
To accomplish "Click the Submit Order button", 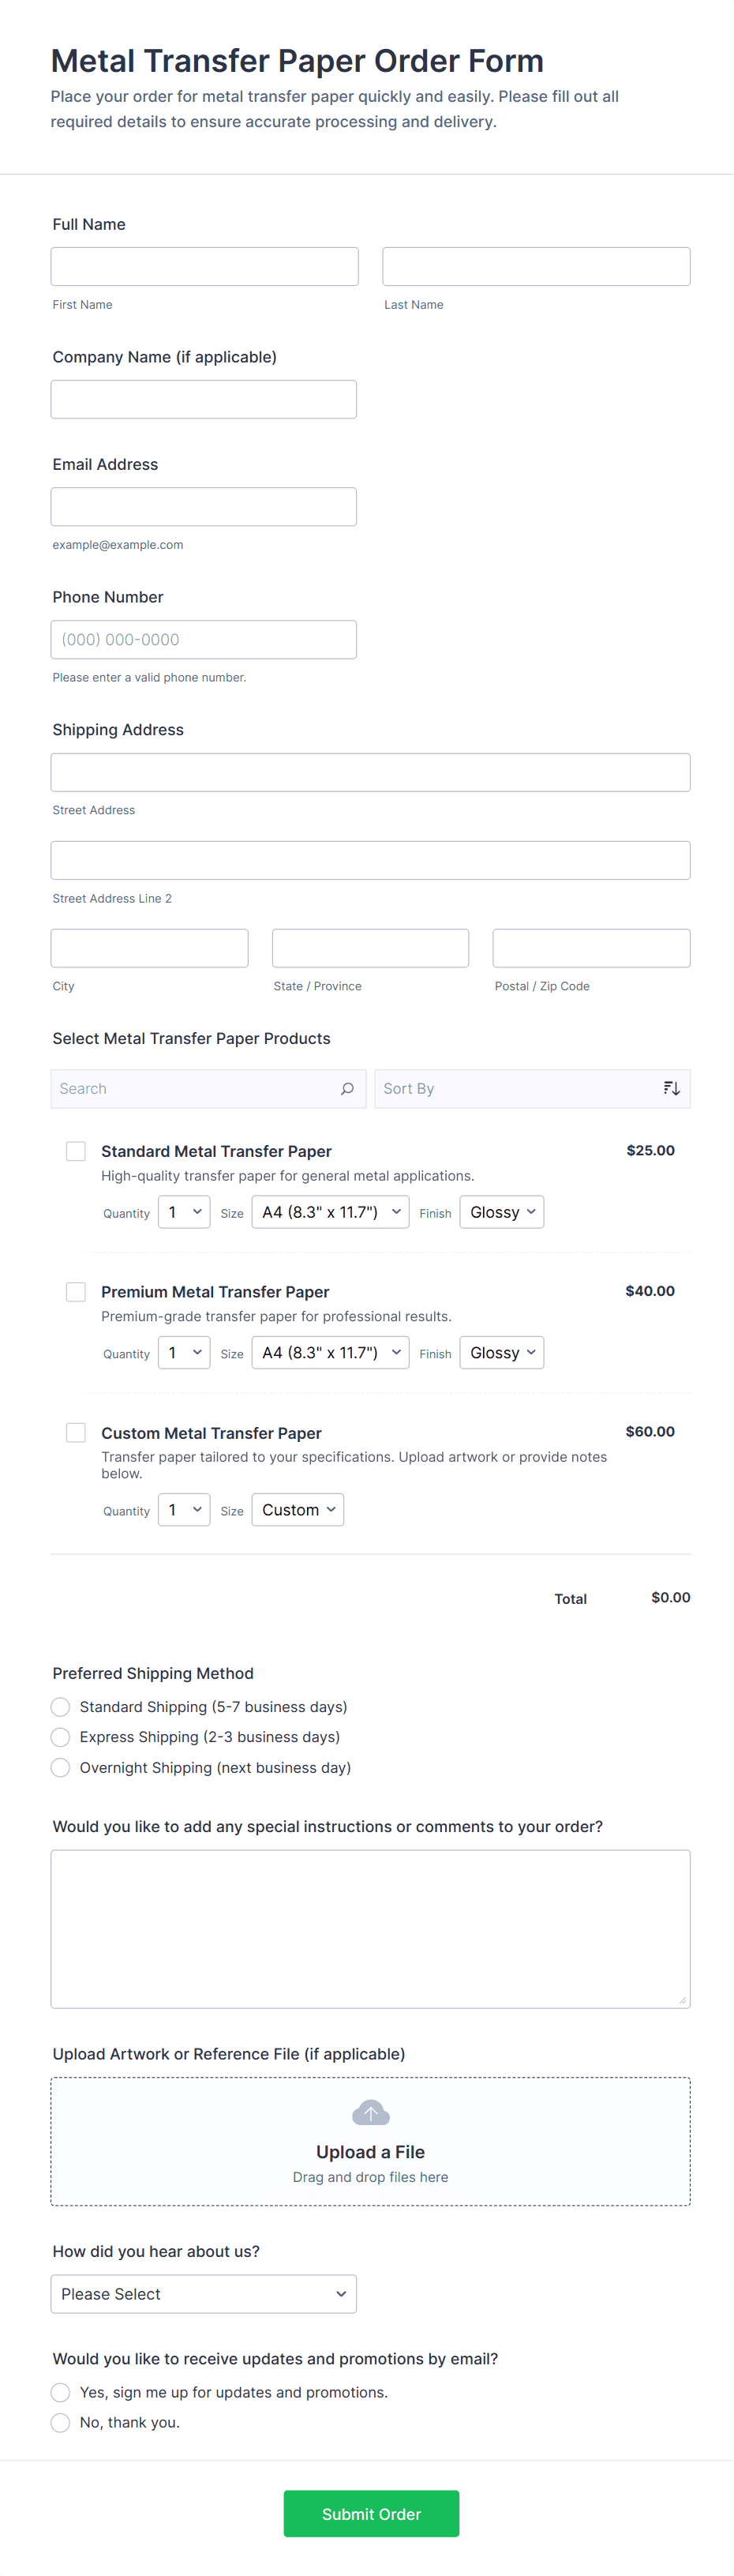I will (371, 2513).
